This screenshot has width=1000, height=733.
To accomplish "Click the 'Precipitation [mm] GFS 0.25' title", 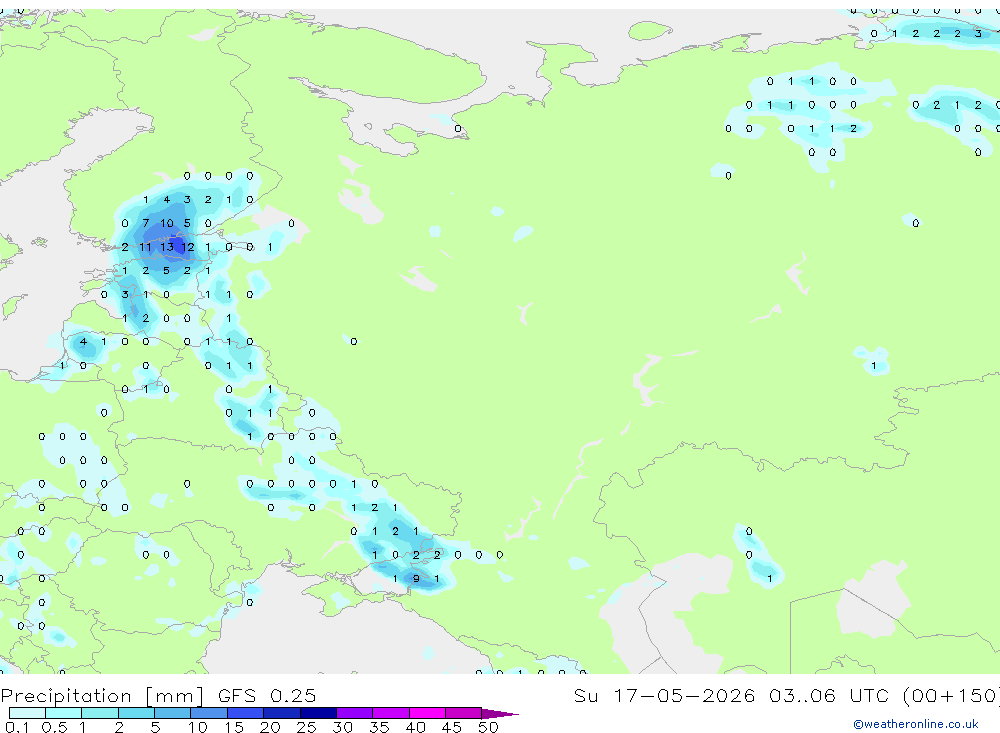I will (158, 695).
